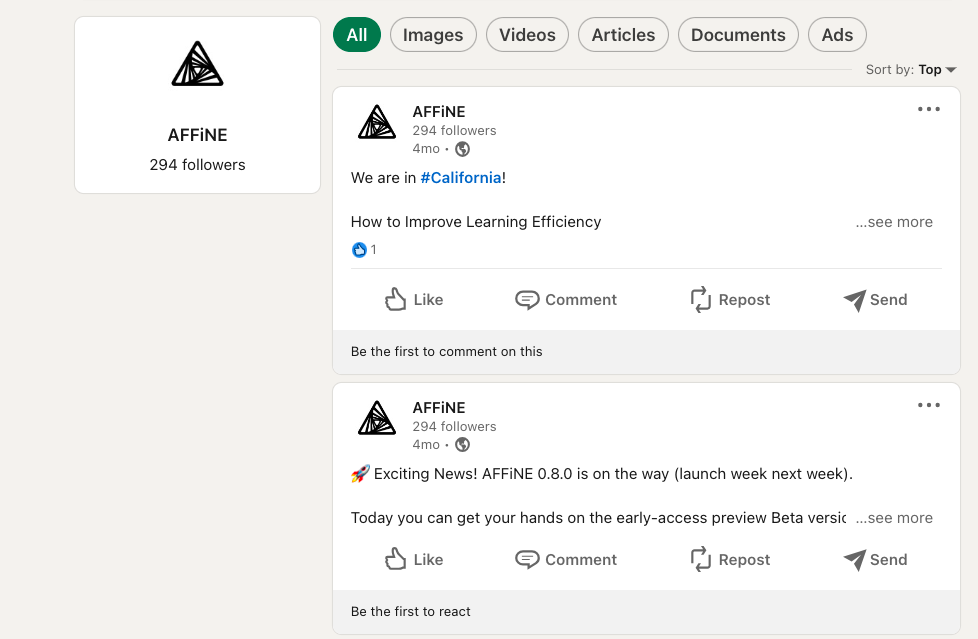Open the Documents filter
Image resolution: width=978 pixels, height=639 pixels.
738,35
